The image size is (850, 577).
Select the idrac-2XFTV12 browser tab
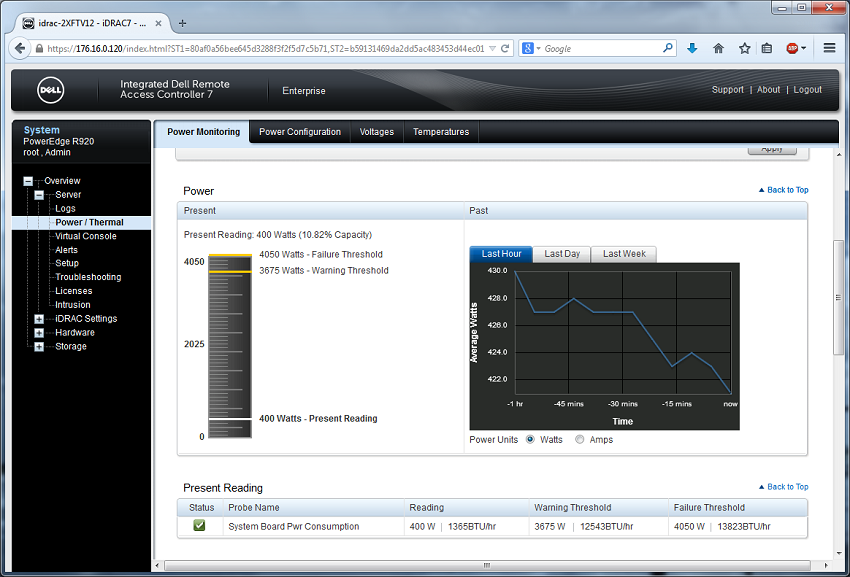point(93,23)
